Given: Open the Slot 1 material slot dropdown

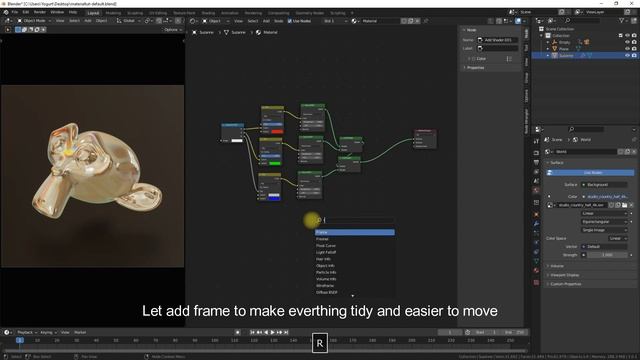Looking at the screenshot, I should [x=335, y=21].
